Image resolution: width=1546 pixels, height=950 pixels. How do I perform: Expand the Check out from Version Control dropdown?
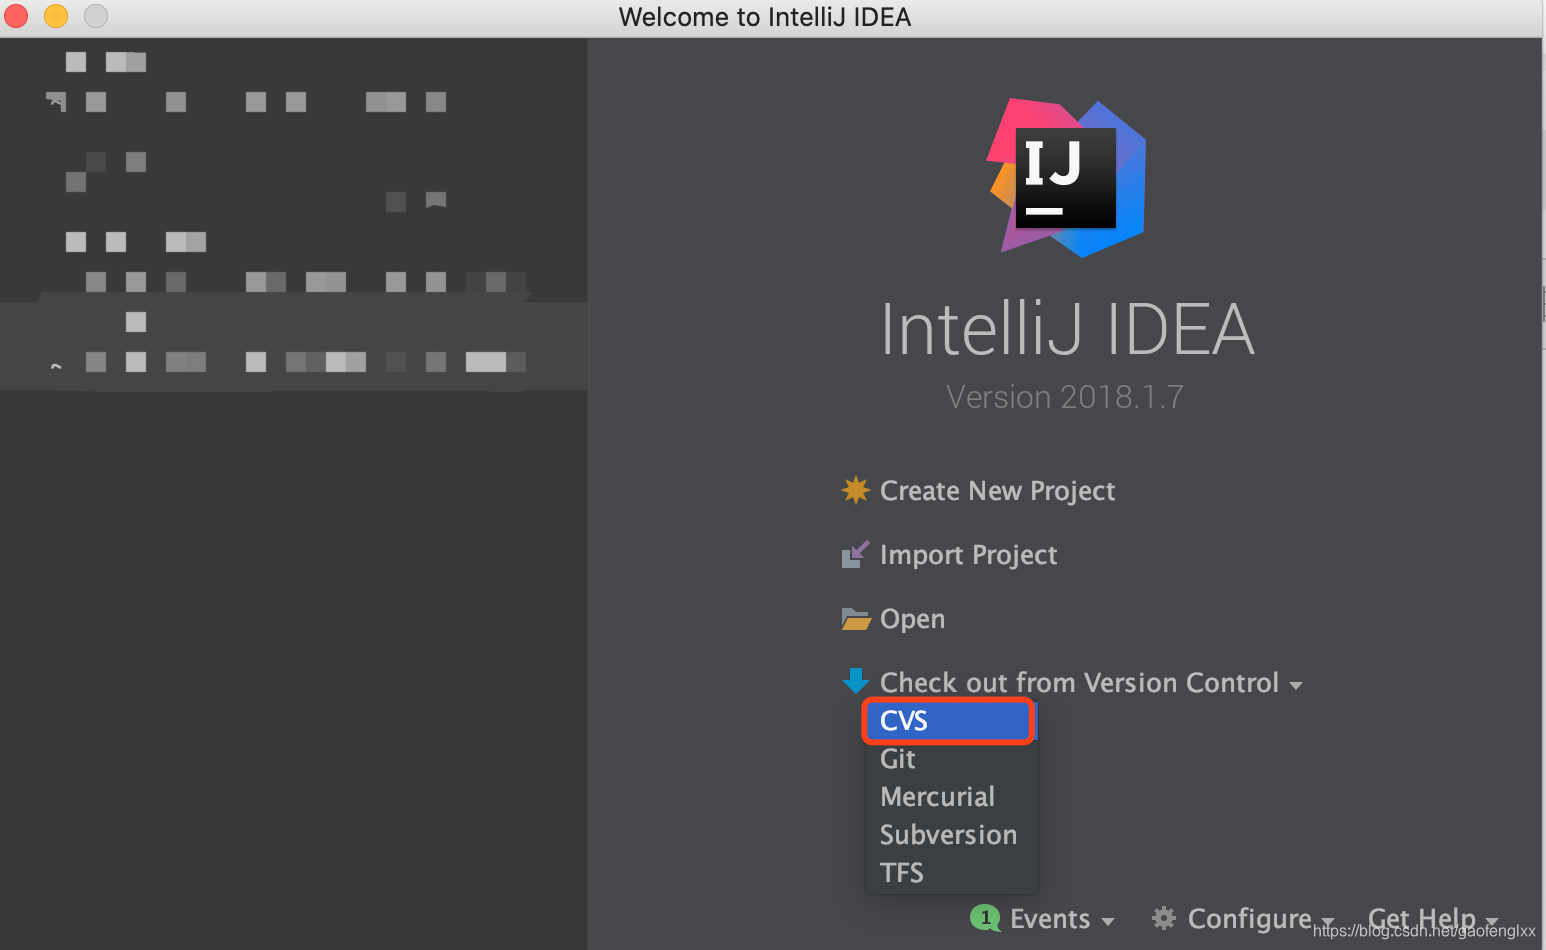tap(1296, 684)
